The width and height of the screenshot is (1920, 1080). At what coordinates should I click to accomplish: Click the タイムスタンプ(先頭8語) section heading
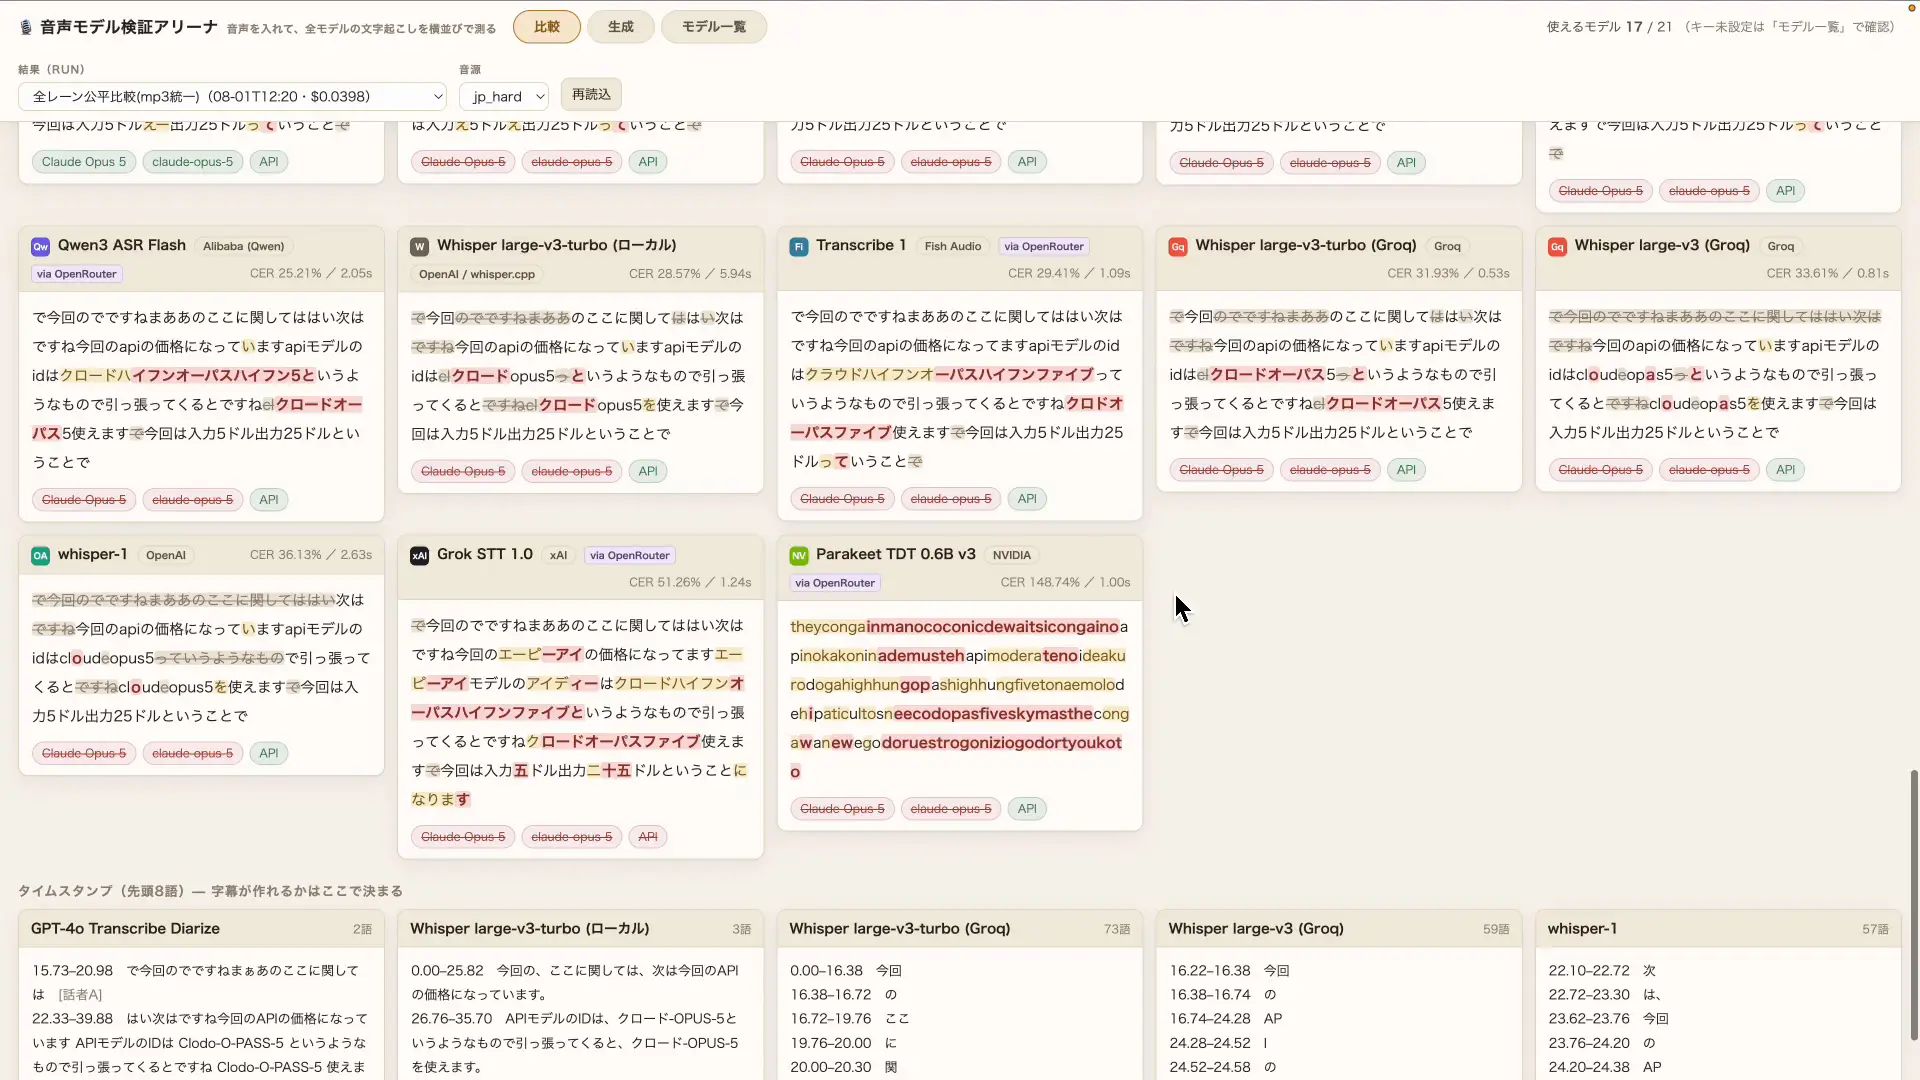click(x=210, y=891)
